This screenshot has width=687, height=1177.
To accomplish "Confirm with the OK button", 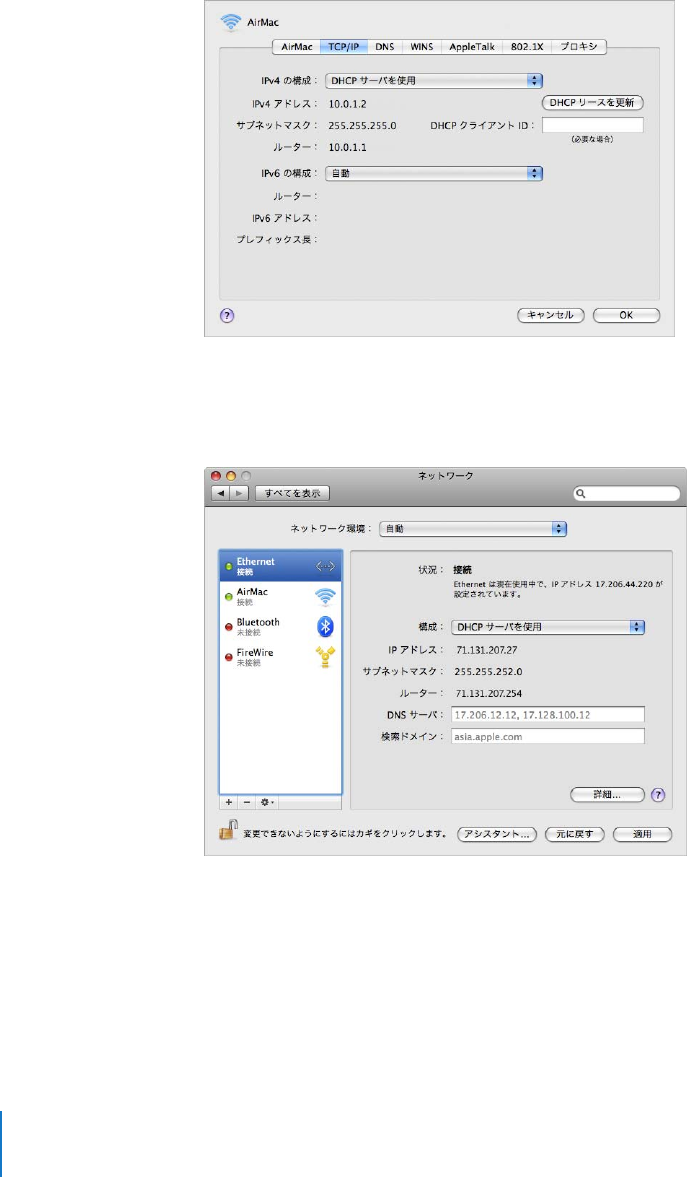I will 626,315.
